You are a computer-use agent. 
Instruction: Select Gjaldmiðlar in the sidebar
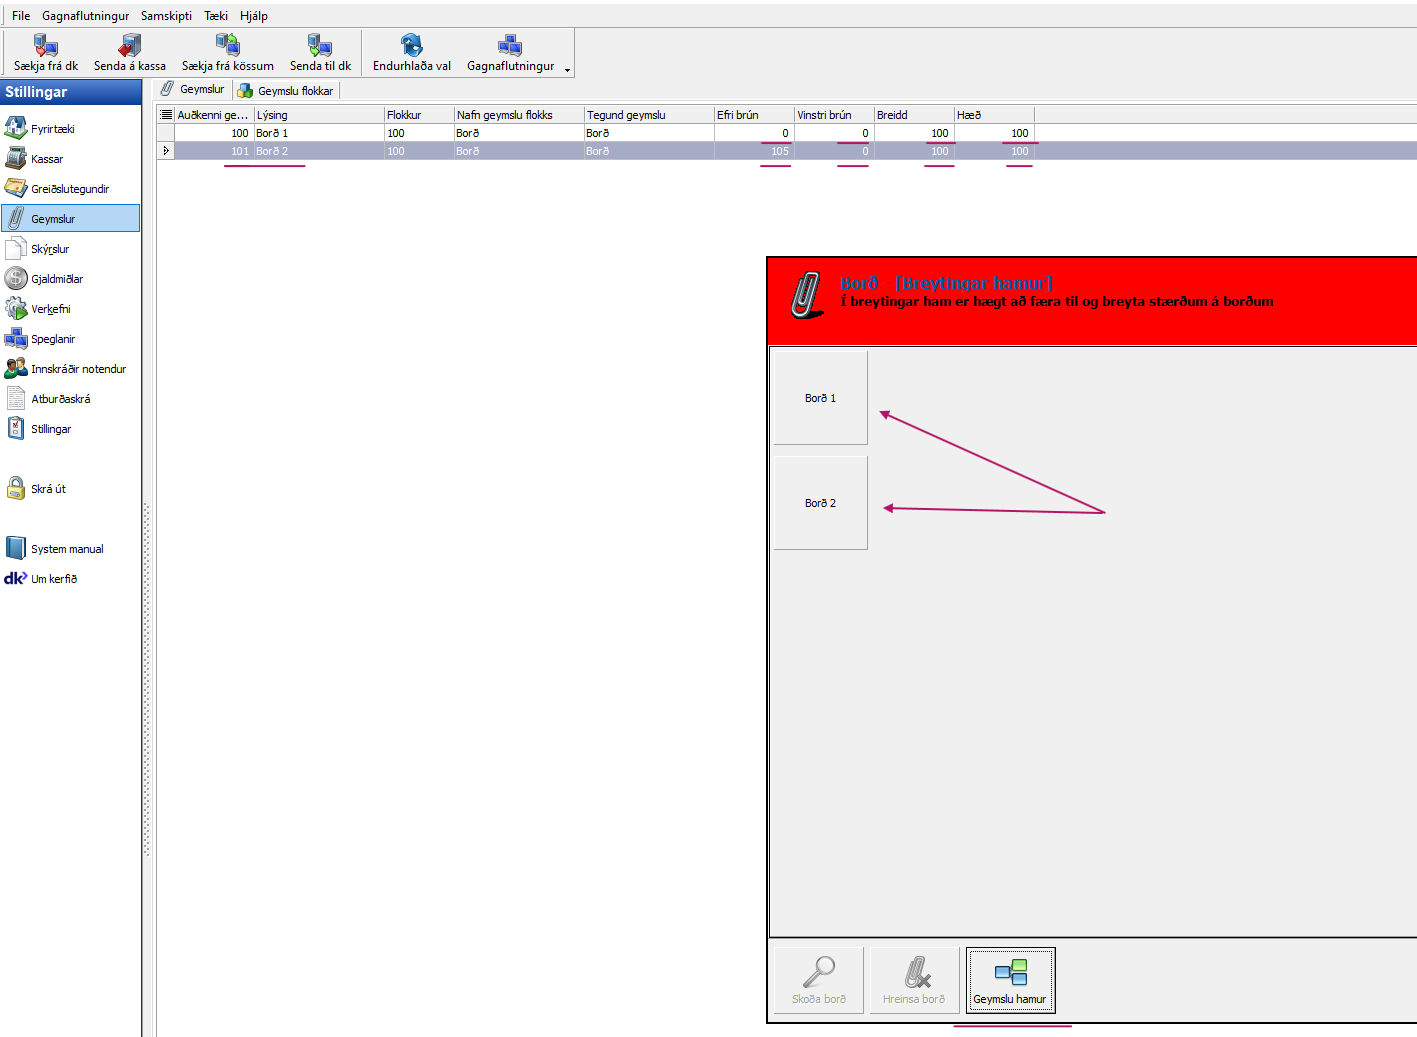[x=56, y=279]
